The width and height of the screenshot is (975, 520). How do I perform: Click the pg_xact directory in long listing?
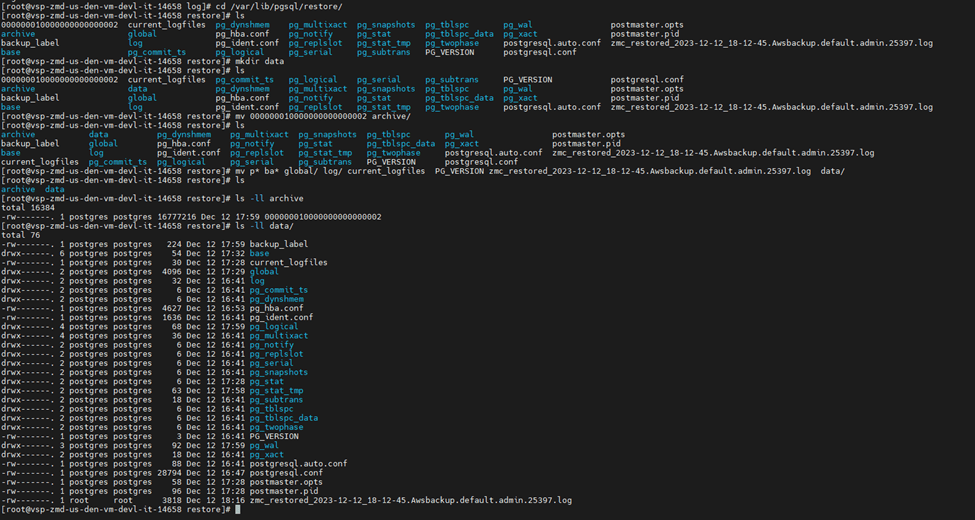pos(268,454)
